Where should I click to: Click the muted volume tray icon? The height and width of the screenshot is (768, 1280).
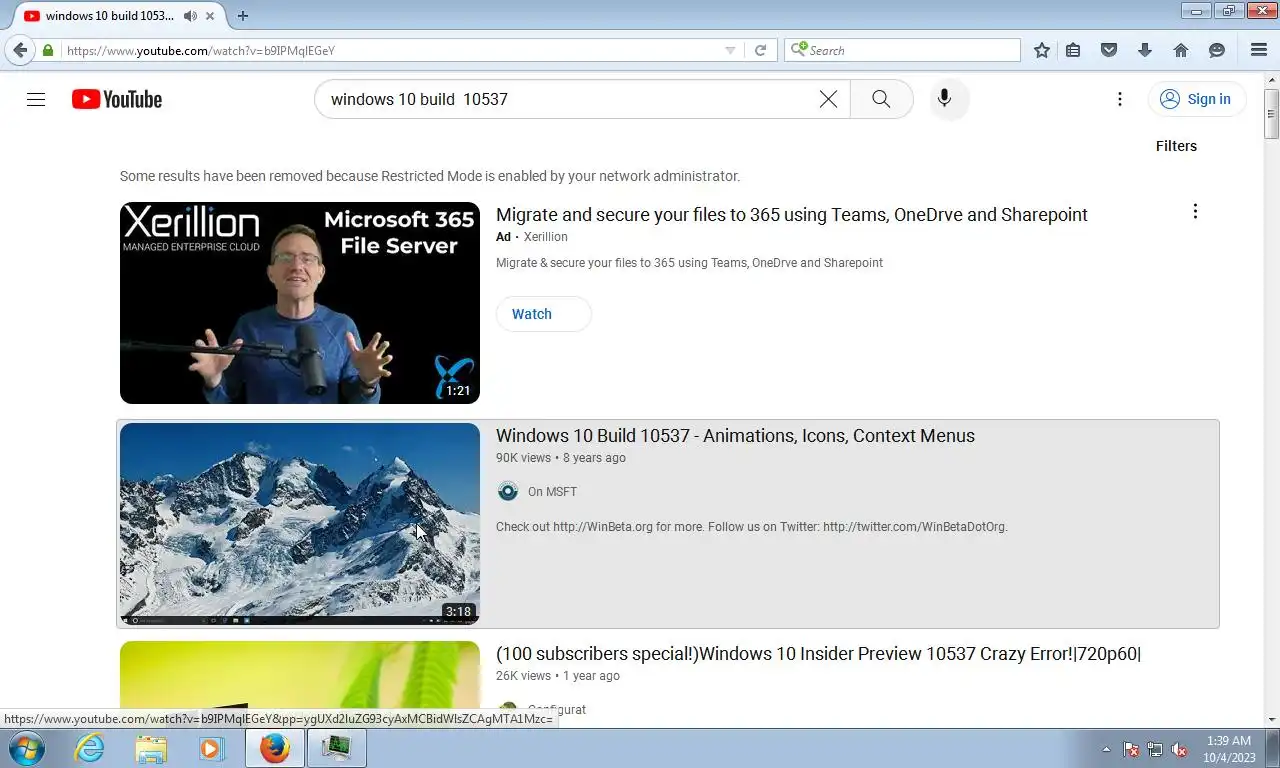pos(1180,749)
